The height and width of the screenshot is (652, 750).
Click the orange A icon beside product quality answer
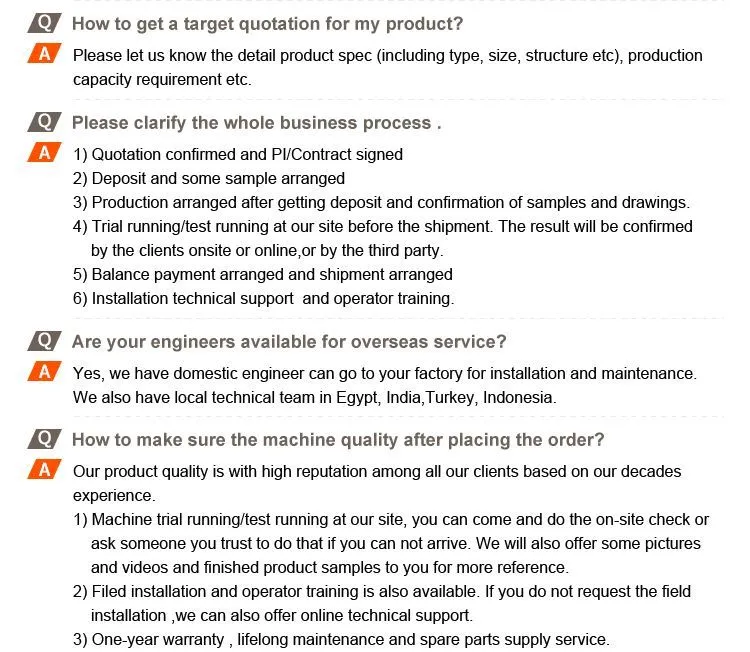point(44,470)
